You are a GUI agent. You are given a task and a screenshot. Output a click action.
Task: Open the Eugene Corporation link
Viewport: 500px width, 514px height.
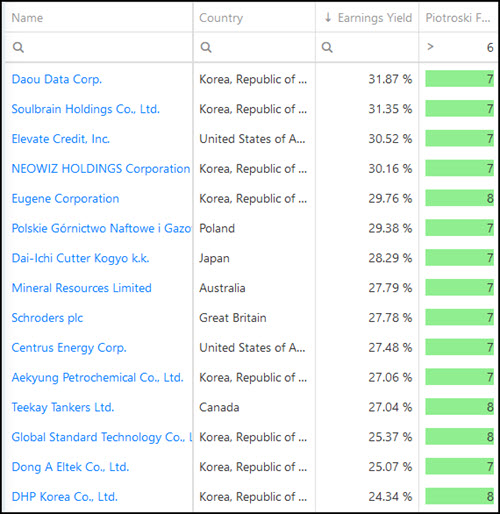65,199
